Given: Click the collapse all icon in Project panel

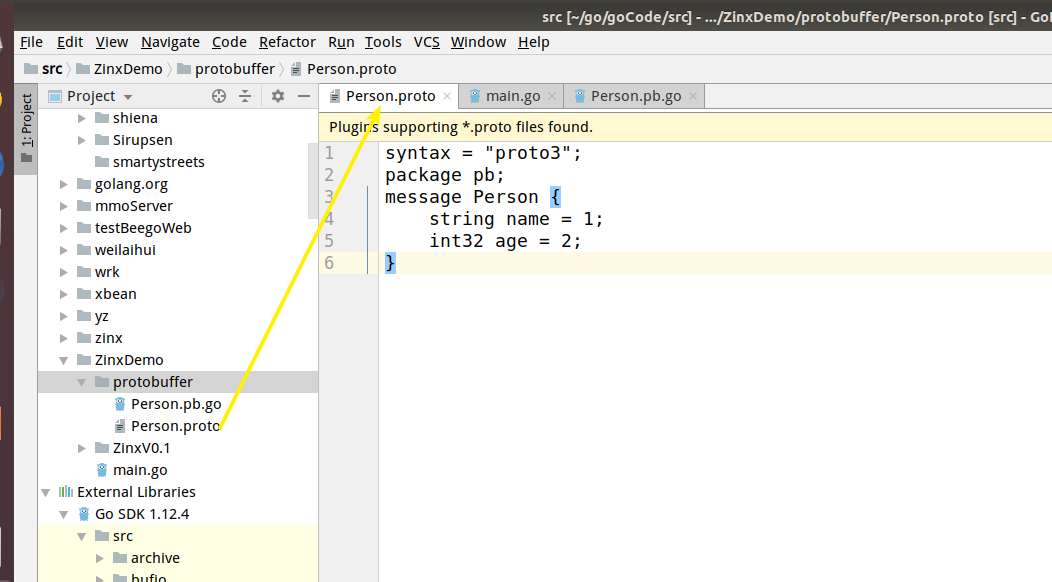Looking at the screenshot, I should pyautogui.click(x=245, y=96).
